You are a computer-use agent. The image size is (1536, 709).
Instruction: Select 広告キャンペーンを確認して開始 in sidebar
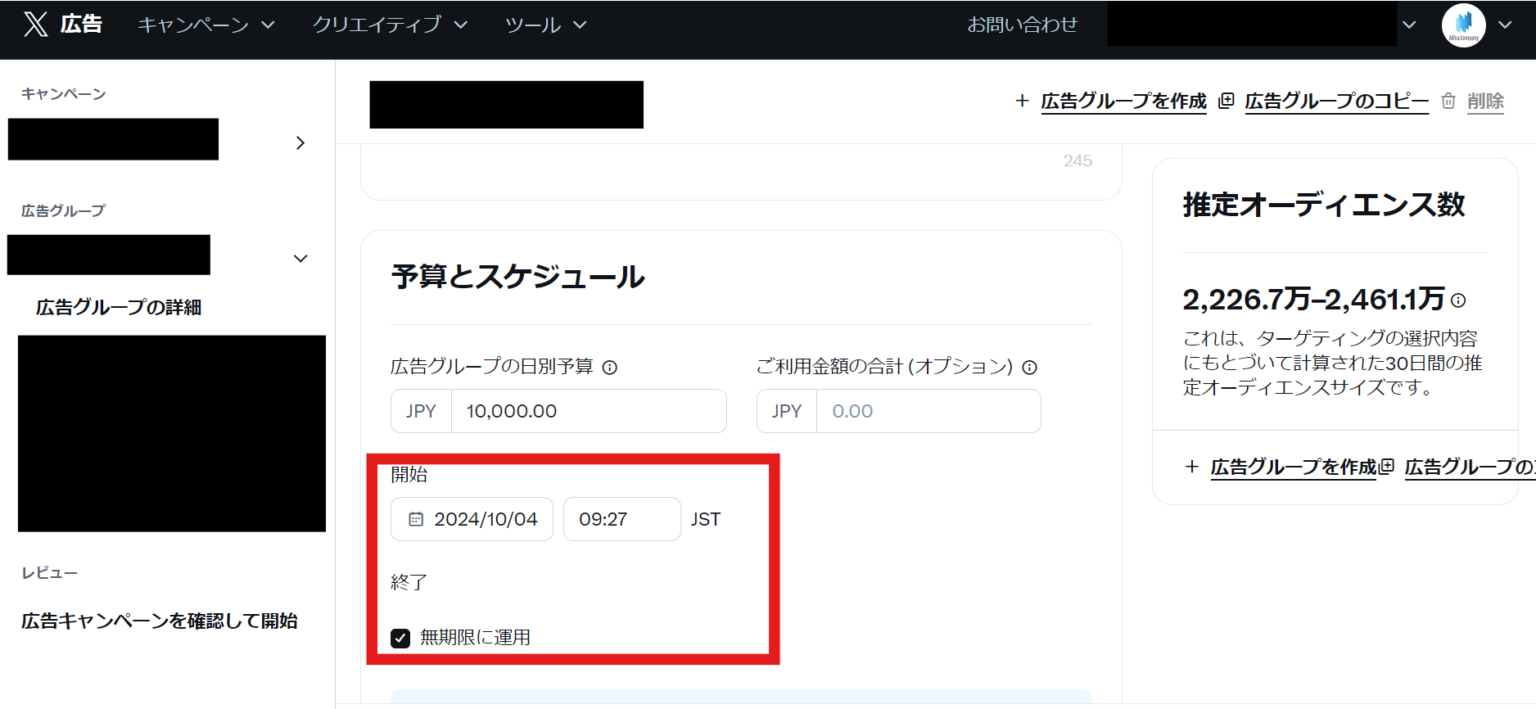[159, 621]
